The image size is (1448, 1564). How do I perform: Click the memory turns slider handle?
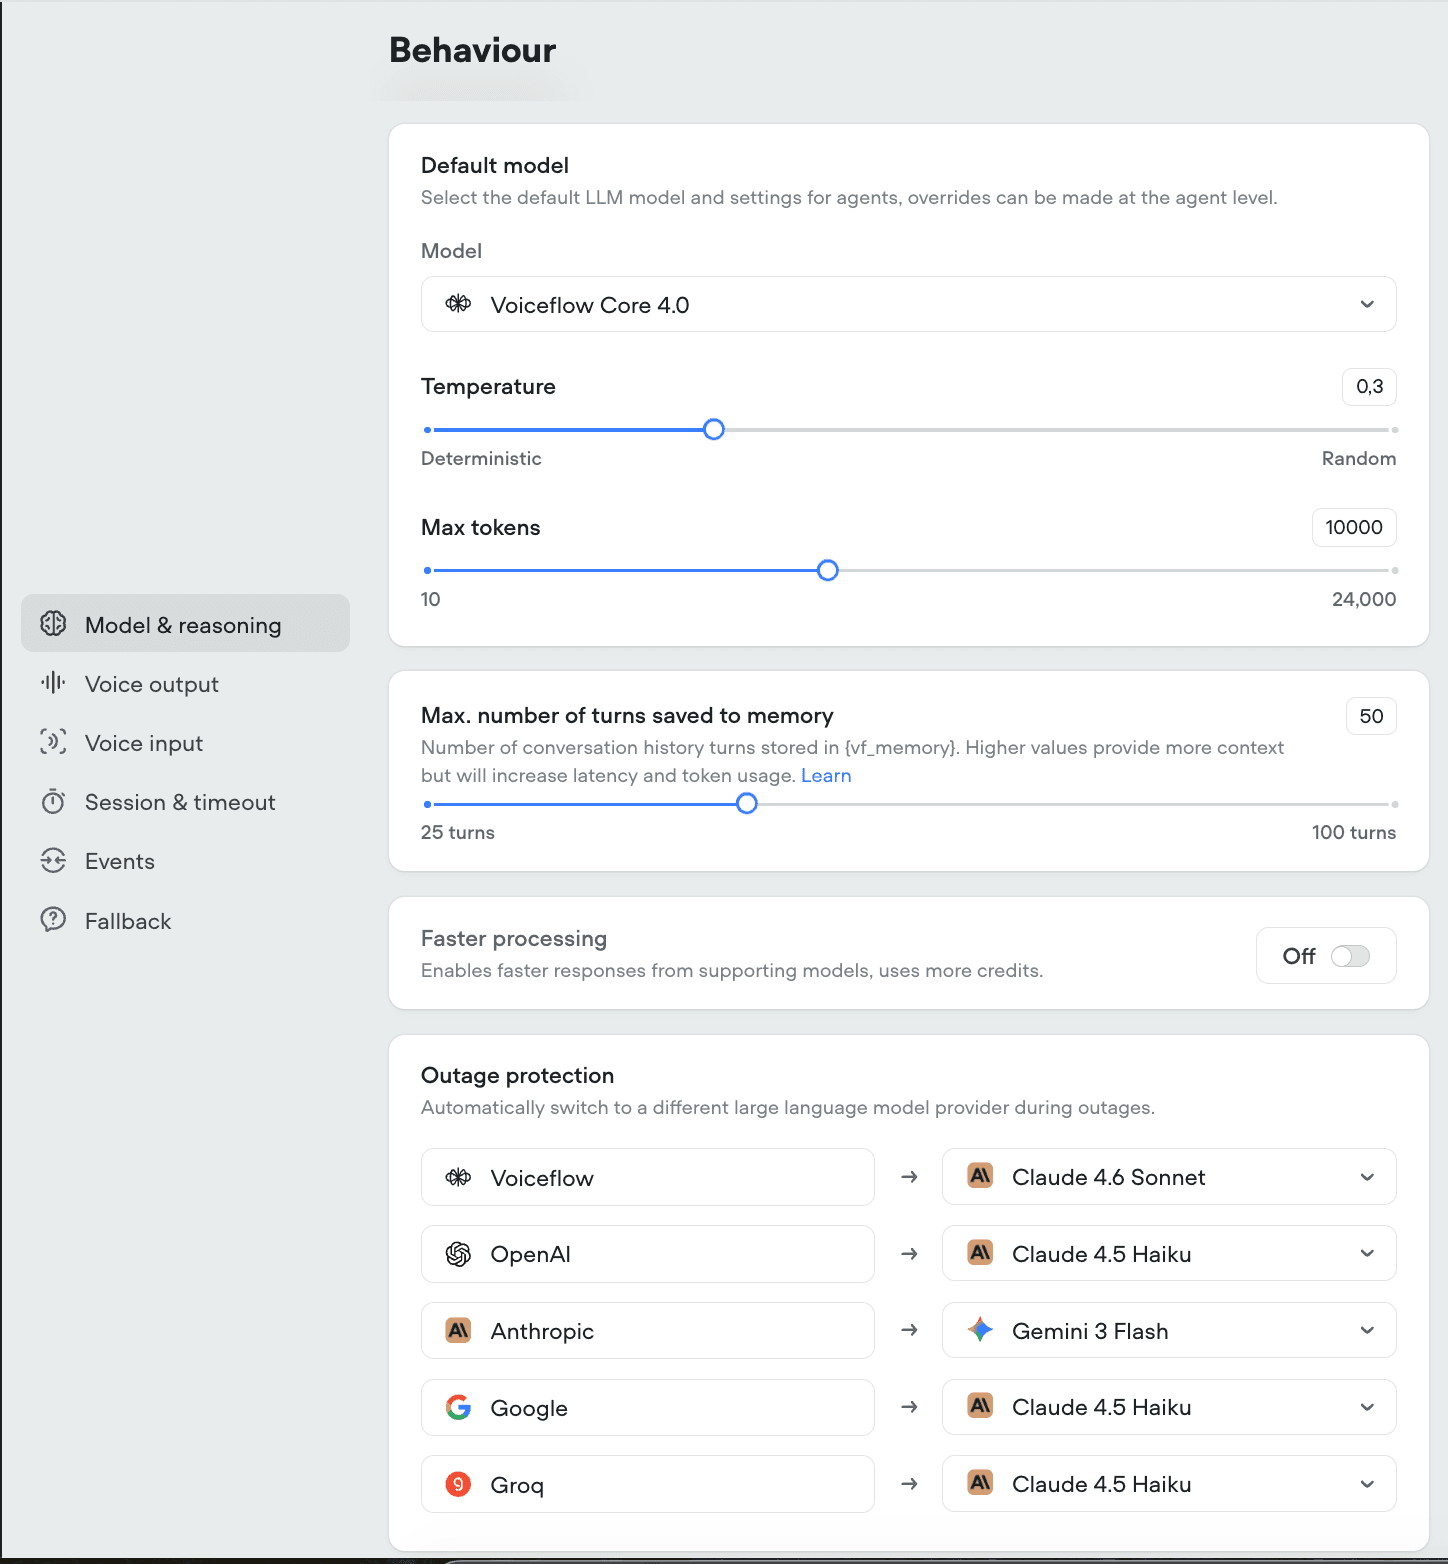[x=746, y=804]
